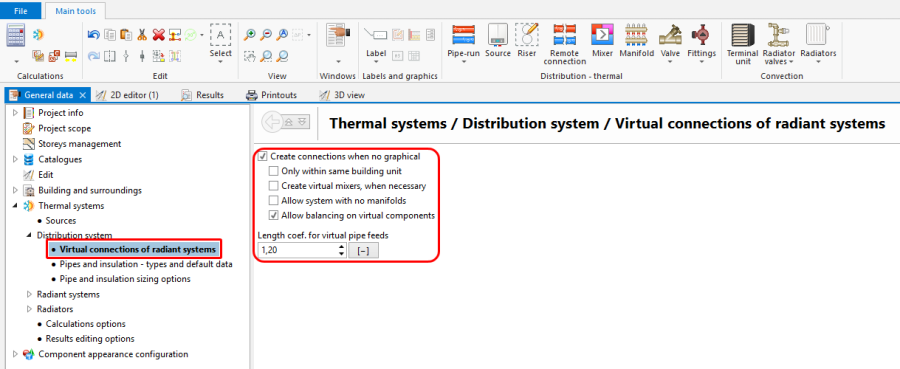Click the Calculations calculator icon
The image size is (900, 369).
tap(15, 36)
